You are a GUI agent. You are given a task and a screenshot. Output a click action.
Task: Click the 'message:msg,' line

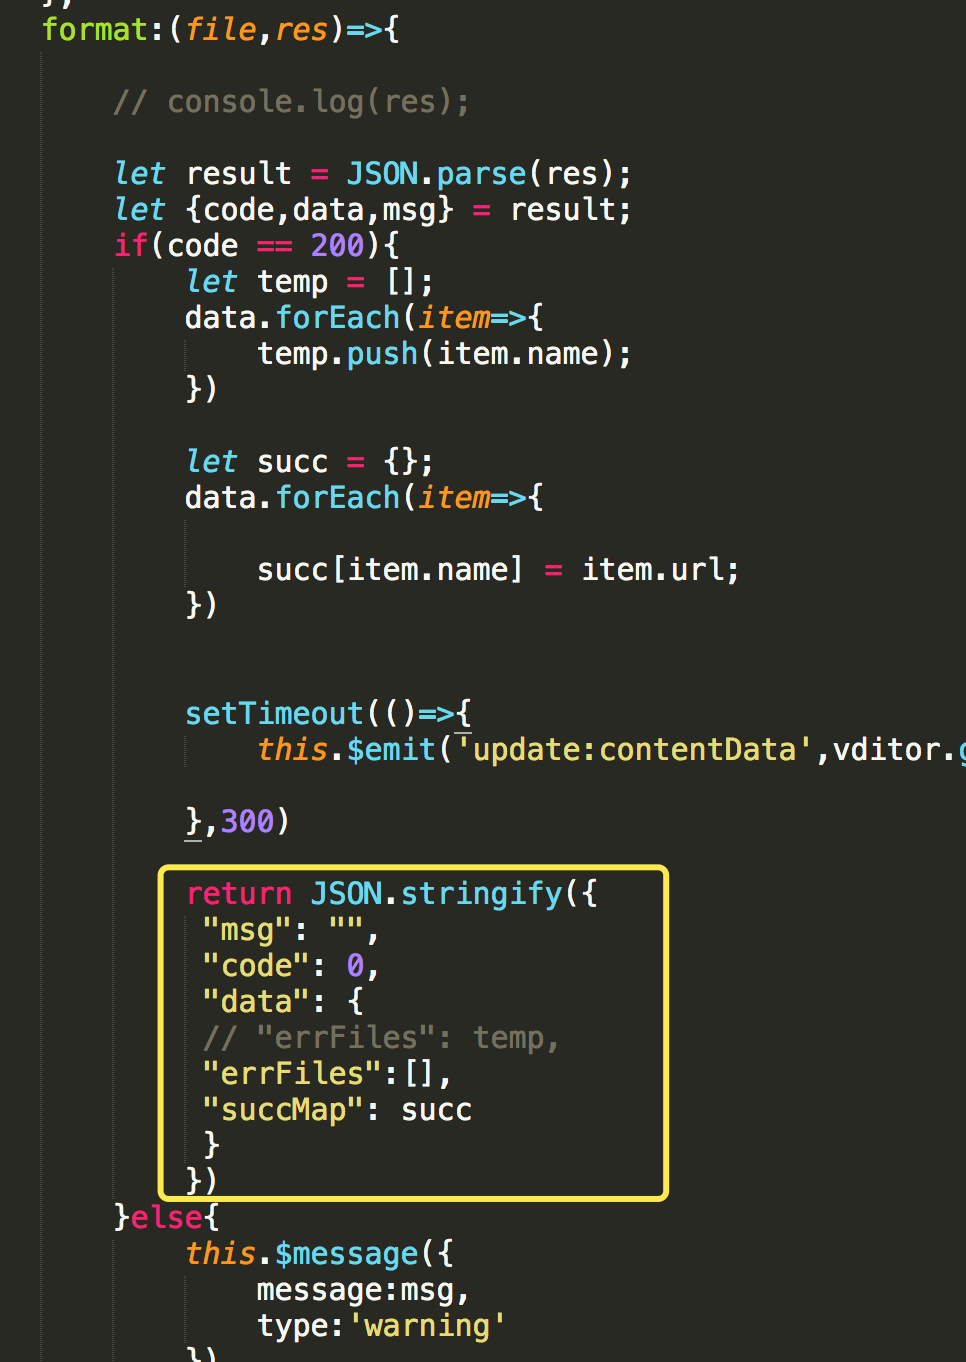click(363, 1290)
